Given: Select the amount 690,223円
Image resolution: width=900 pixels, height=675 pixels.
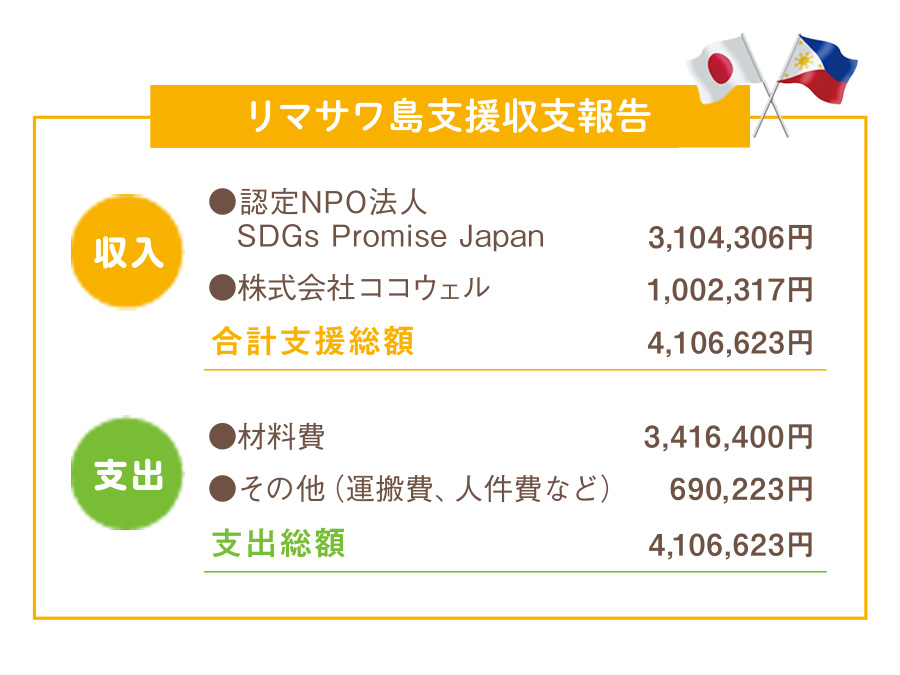Looking at the screenshot, I should [741, 490].
